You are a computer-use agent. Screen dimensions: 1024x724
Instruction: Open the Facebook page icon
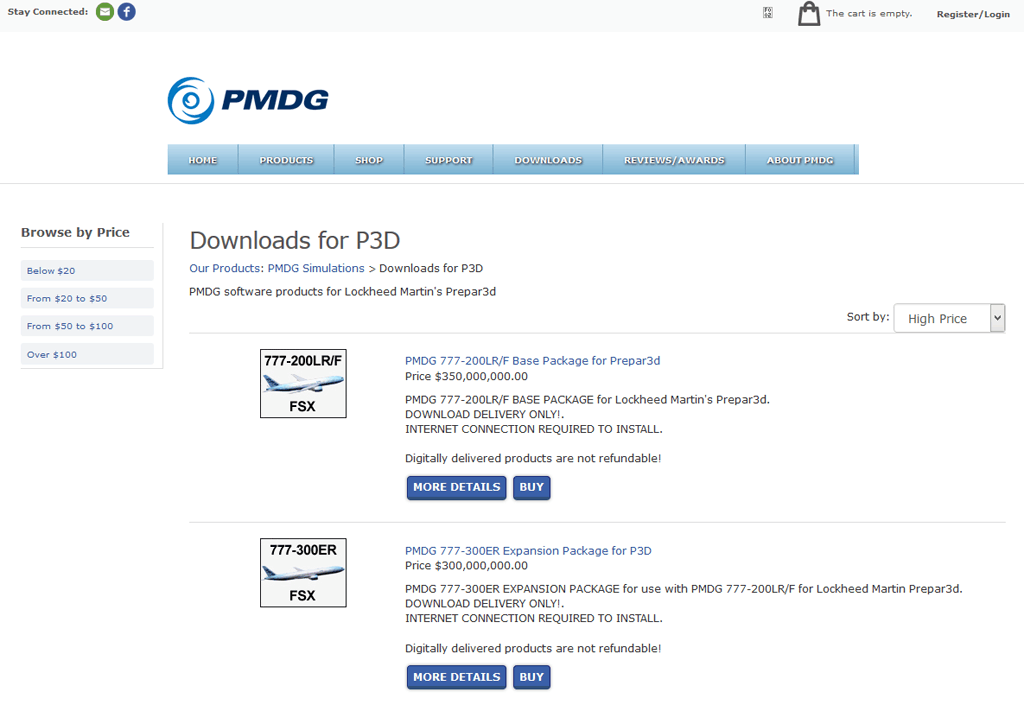tap(127, 12)
